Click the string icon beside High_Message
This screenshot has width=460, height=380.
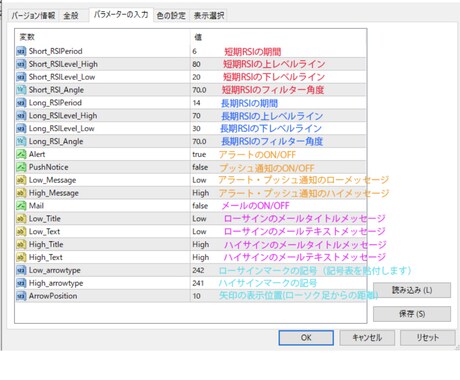click(x=21, y=193)
